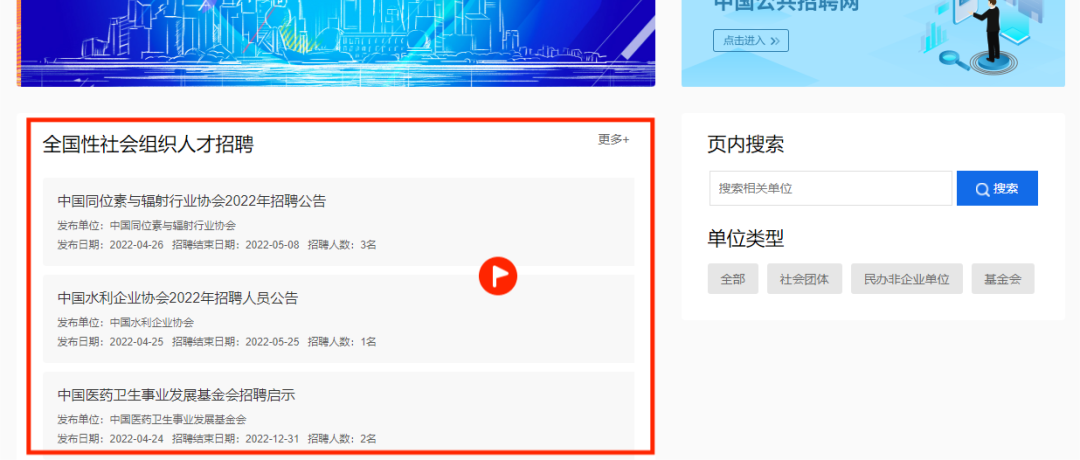The height and width of the screenshot is (460, 1080).
Task: Click the 单位类型 heading
Action: click(745, 238)
